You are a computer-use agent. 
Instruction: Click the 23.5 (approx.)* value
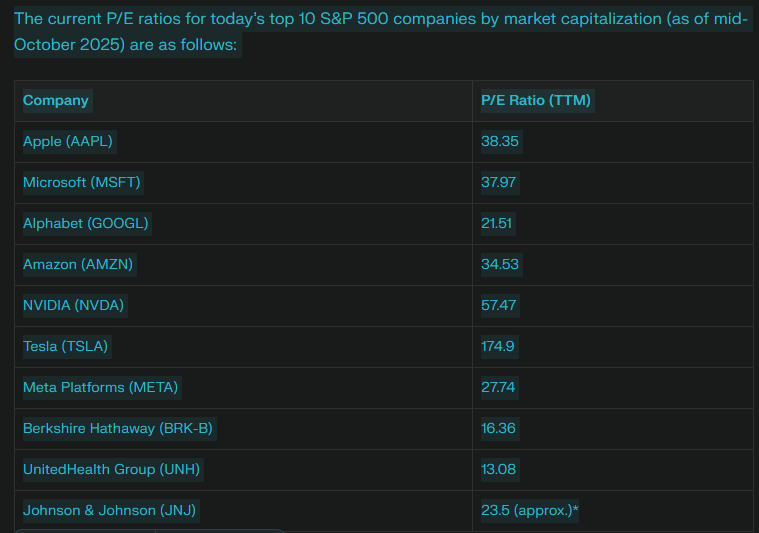(x=530, y=510)
